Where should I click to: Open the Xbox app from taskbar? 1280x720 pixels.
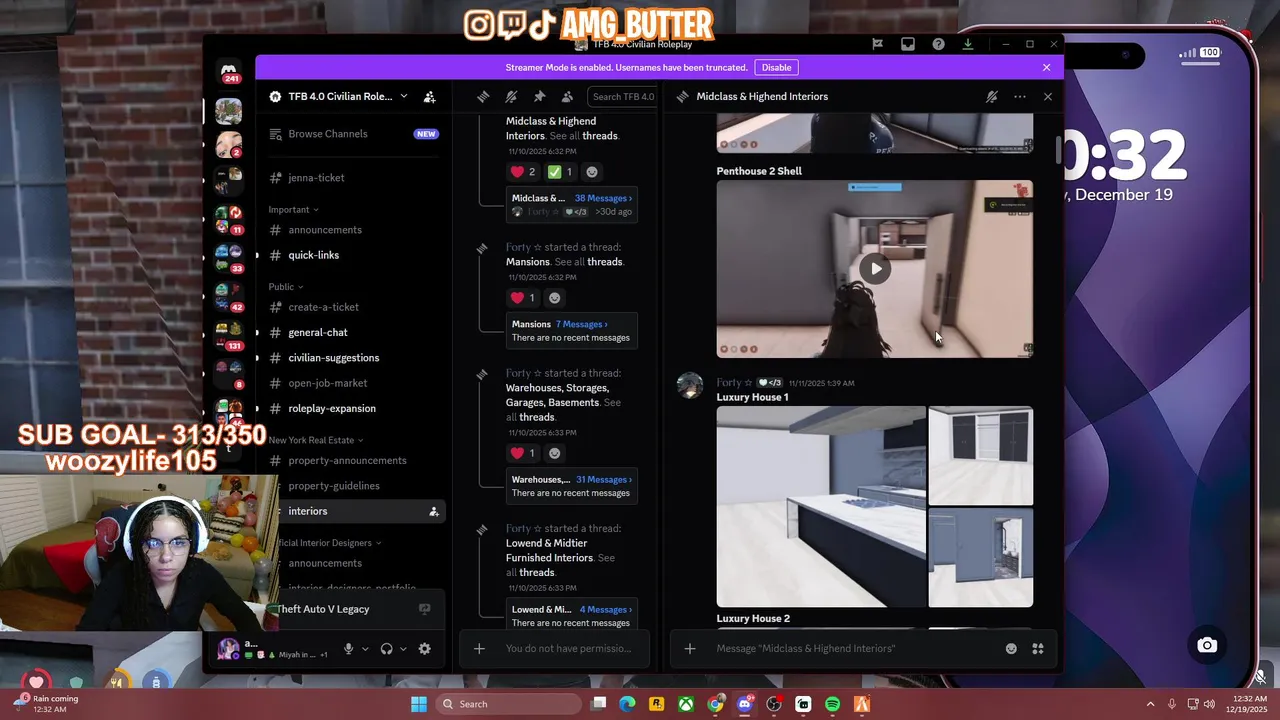point(686,704)
